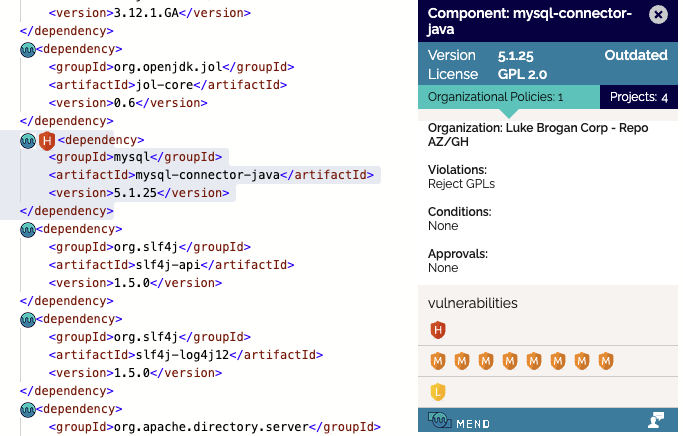683x436 pixels.
Task: Click the red high-severity shield under vulnerabilities
Action: [x=437, y=330]
